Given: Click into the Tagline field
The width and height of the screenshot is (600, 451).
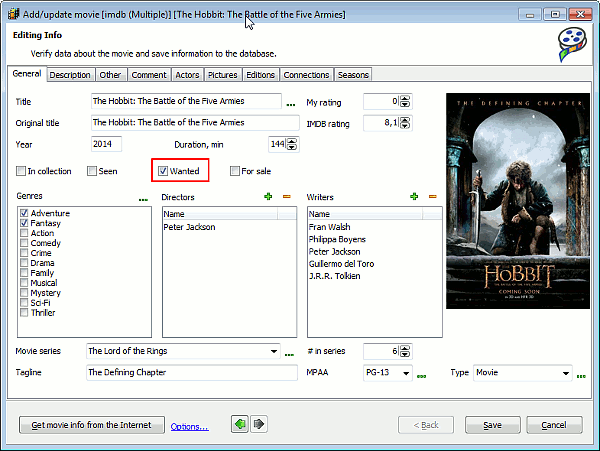Looking at the screenshot, I should [x=192, y=372].
